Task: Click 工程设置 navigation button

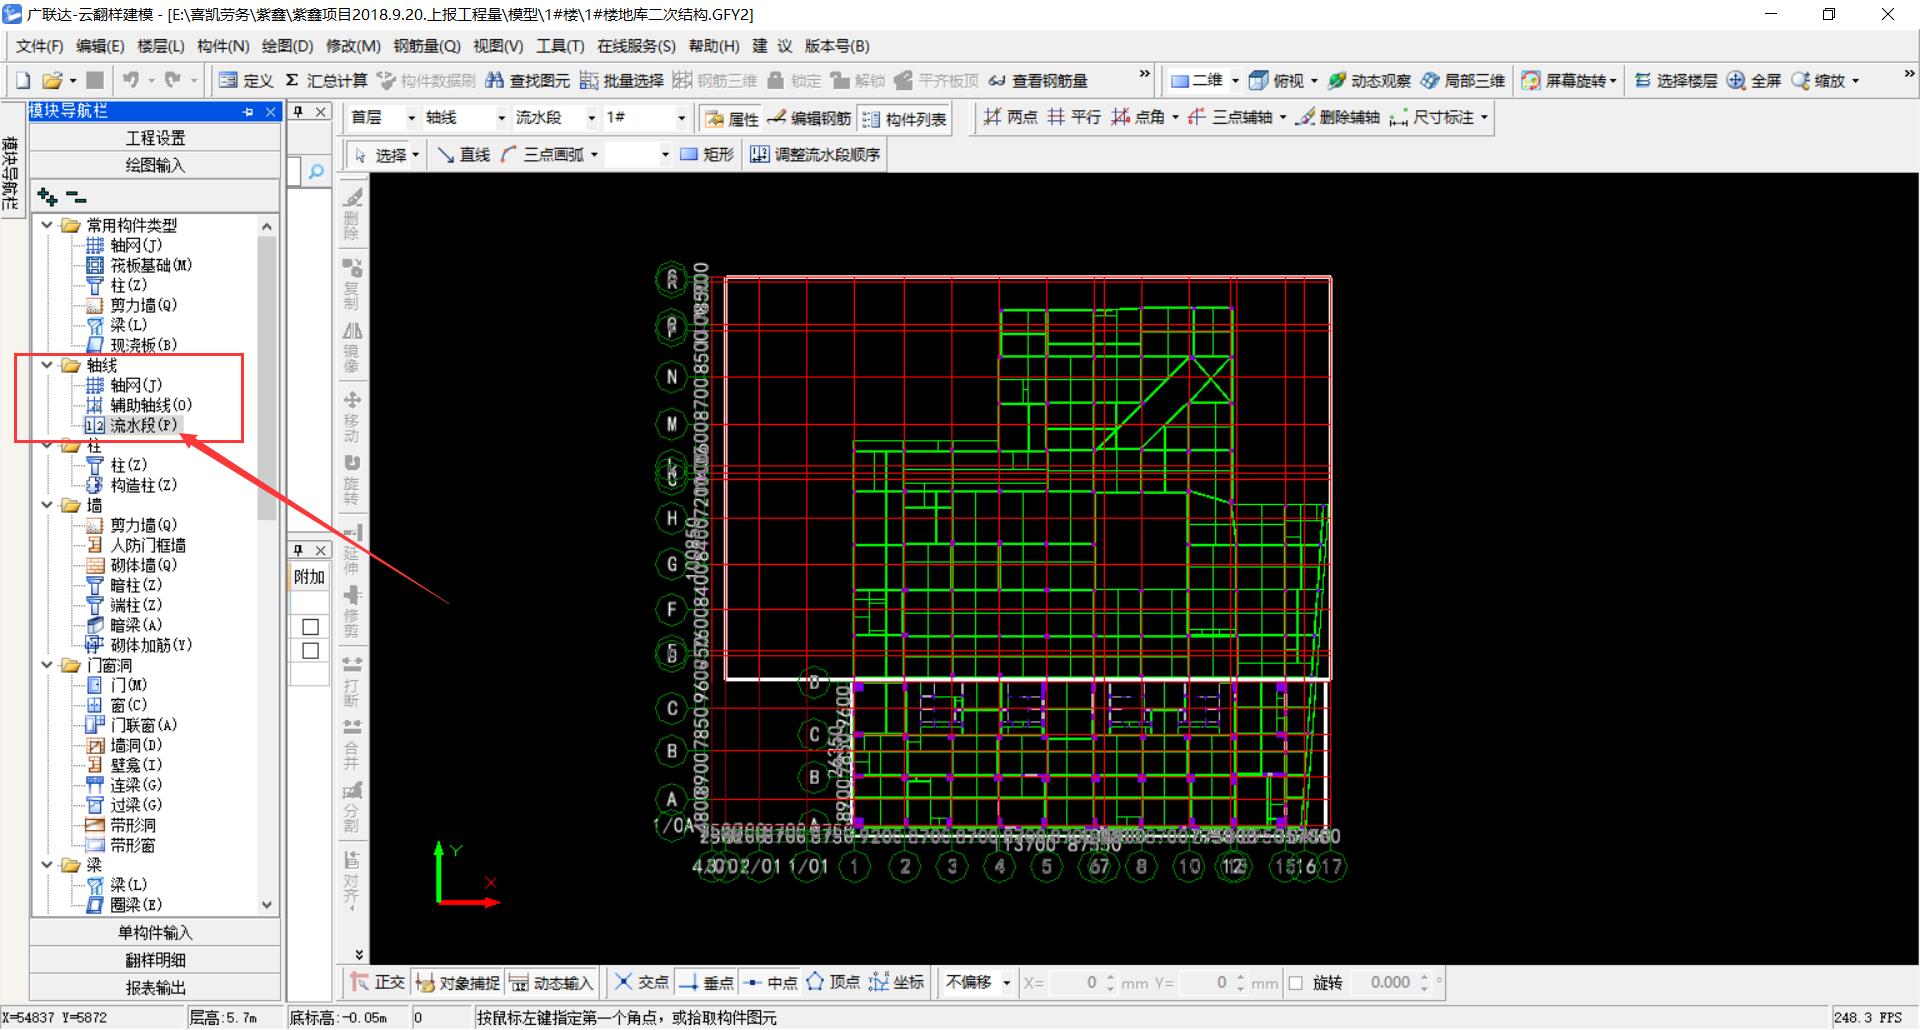Action: pyautogui.click(x=155, y=138)
